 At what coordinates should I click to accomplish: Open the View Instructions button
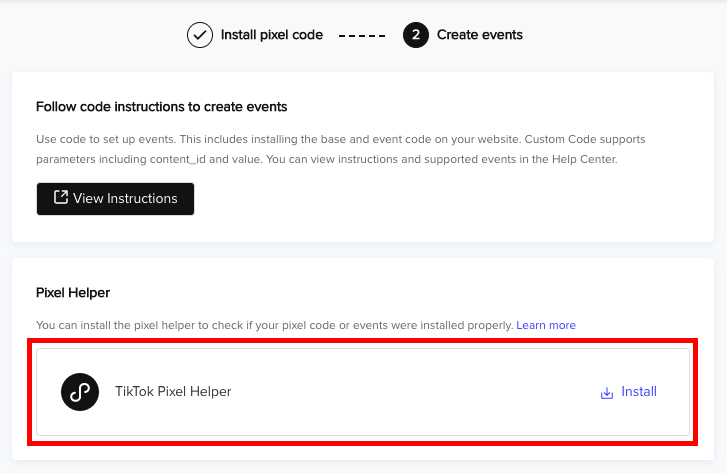click(x=115, y=198)
